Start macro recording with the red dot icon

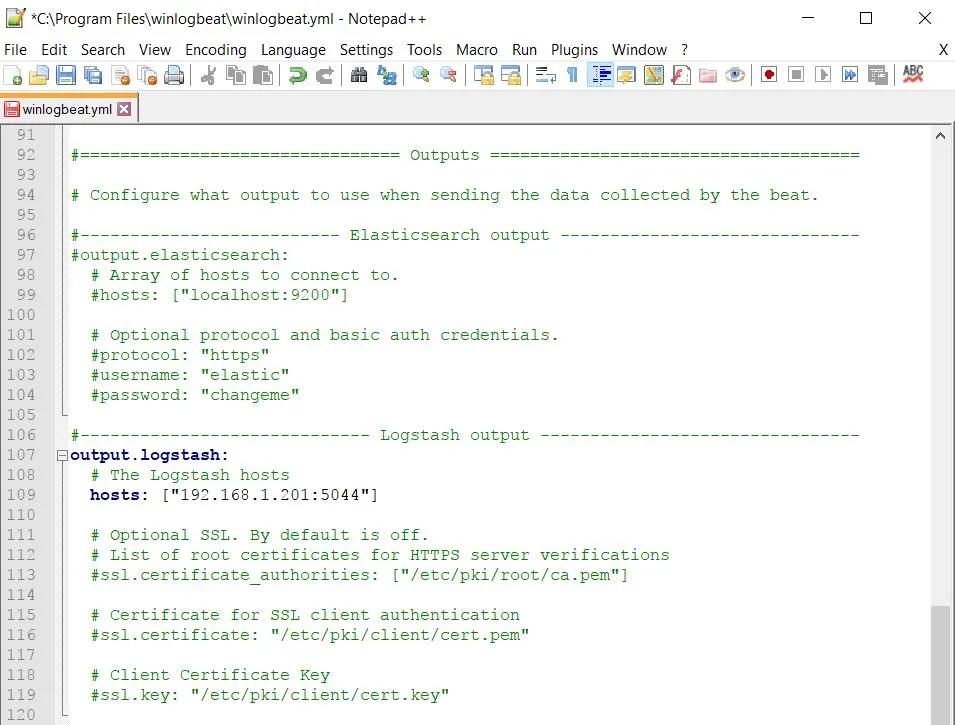point(768,75)
